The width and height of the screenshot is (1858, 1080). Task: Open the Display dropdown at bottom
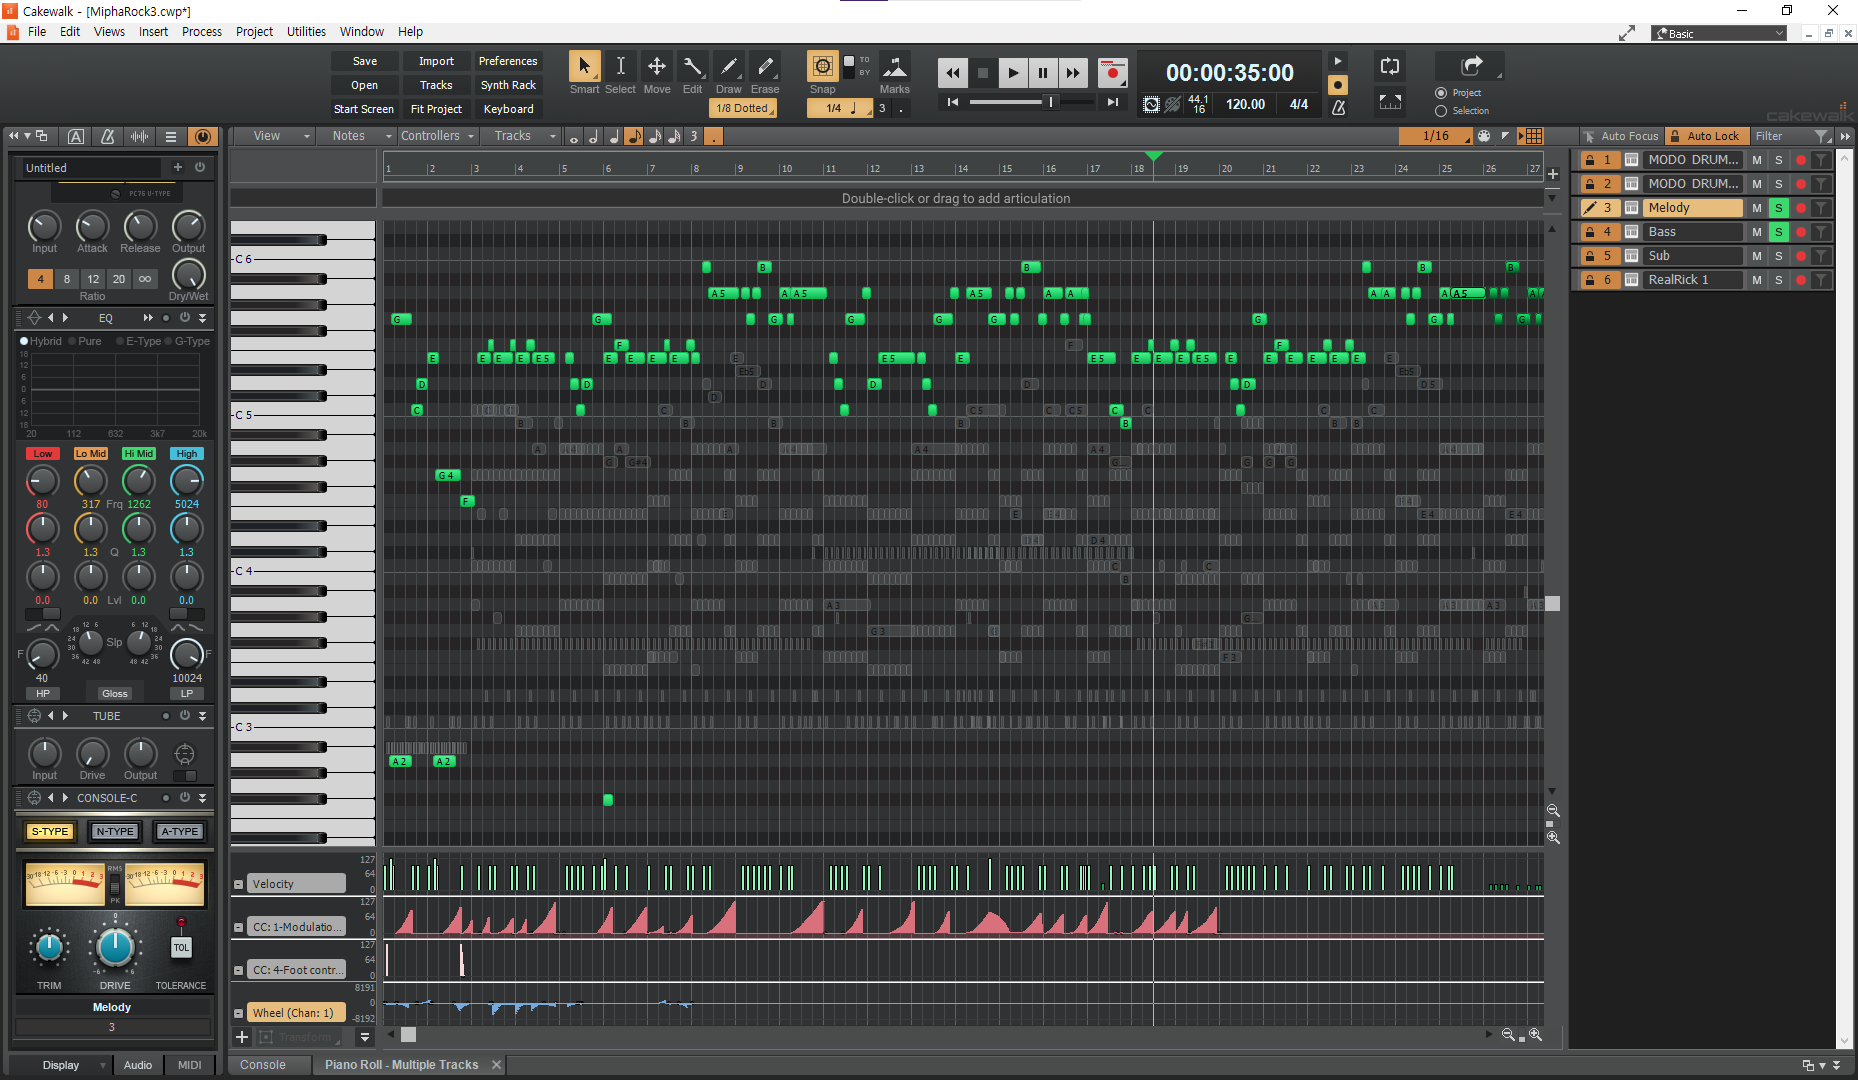61,1065
